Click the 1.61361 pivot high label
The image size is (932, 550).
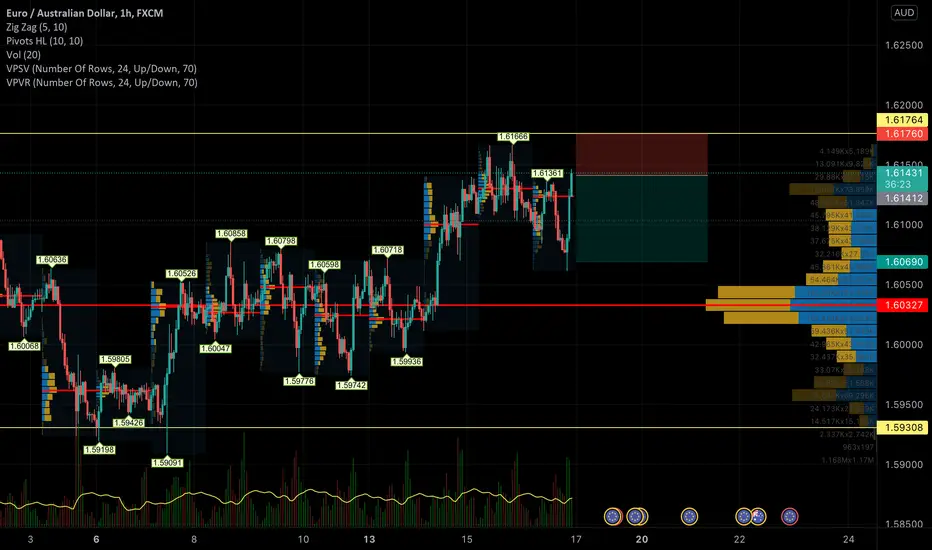pyautogui.click(x=547, y=174)
